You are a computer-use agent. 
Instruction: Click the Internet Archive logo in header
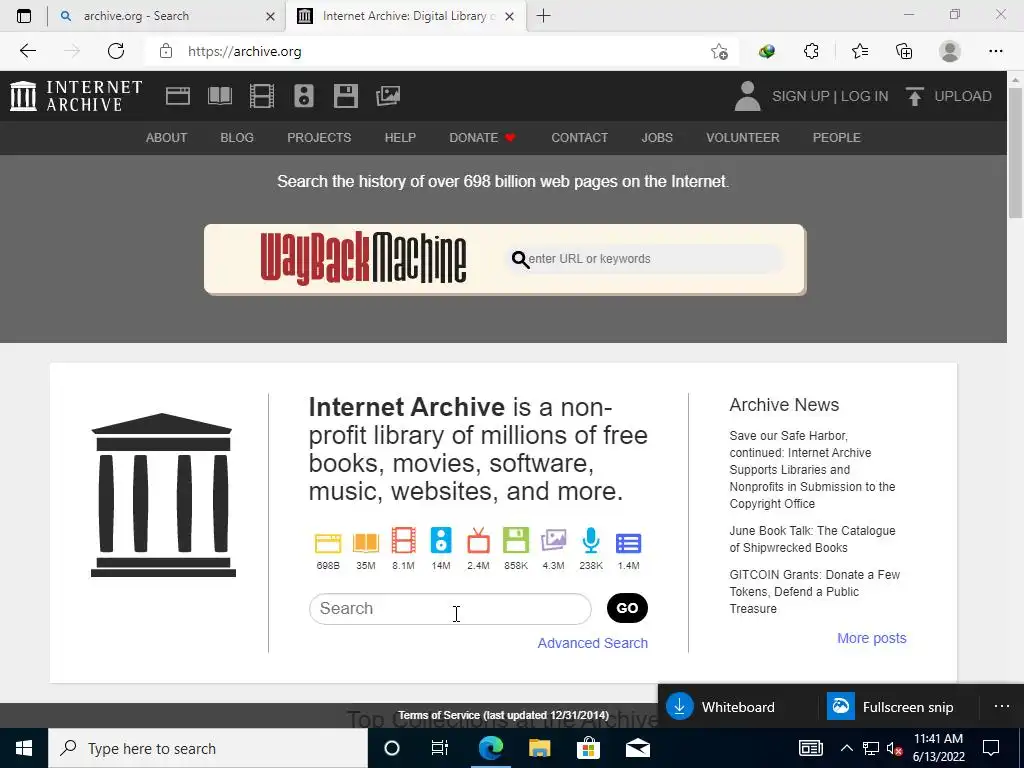tap(76, 96)
